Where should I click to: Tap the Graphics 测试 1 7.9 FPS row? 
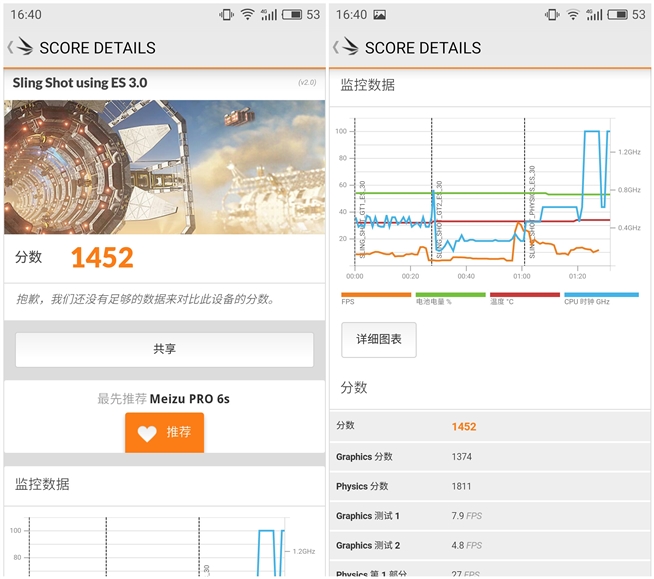[x=490, y=516]
